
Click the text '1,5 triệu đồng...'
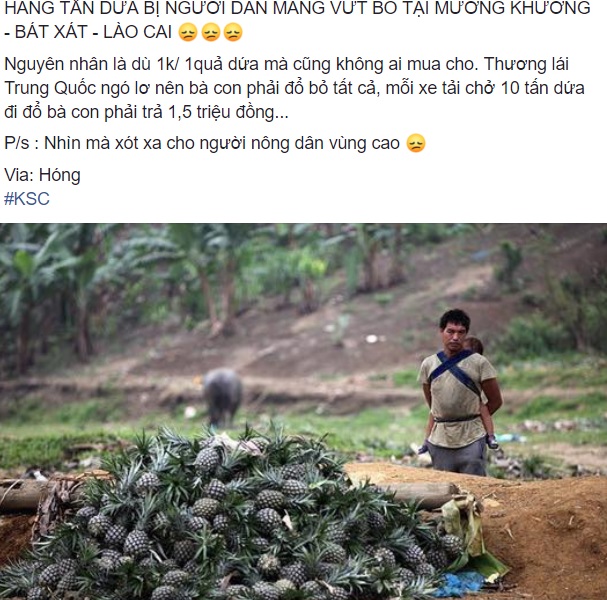pos(228,112)
